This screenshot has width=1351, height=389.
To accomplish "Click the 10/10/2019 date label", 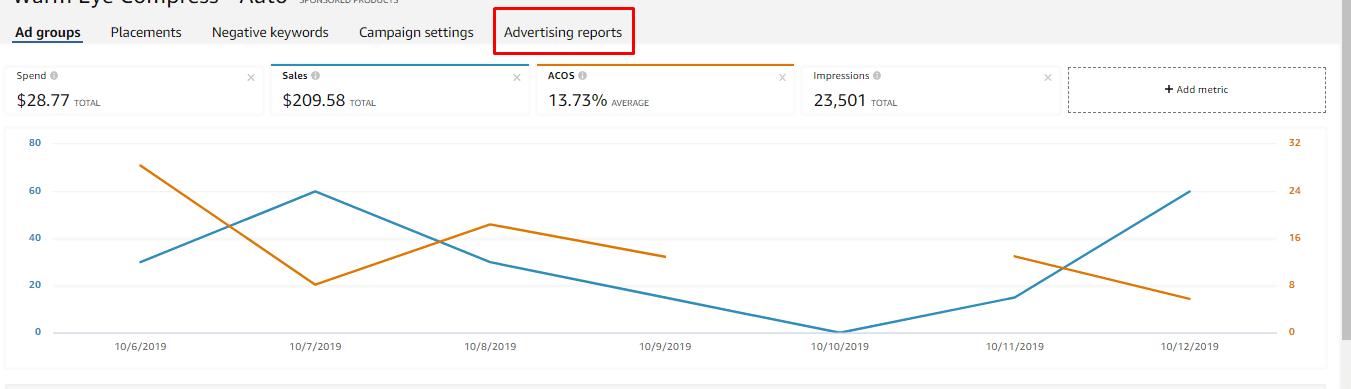I will tap(840, 347).
